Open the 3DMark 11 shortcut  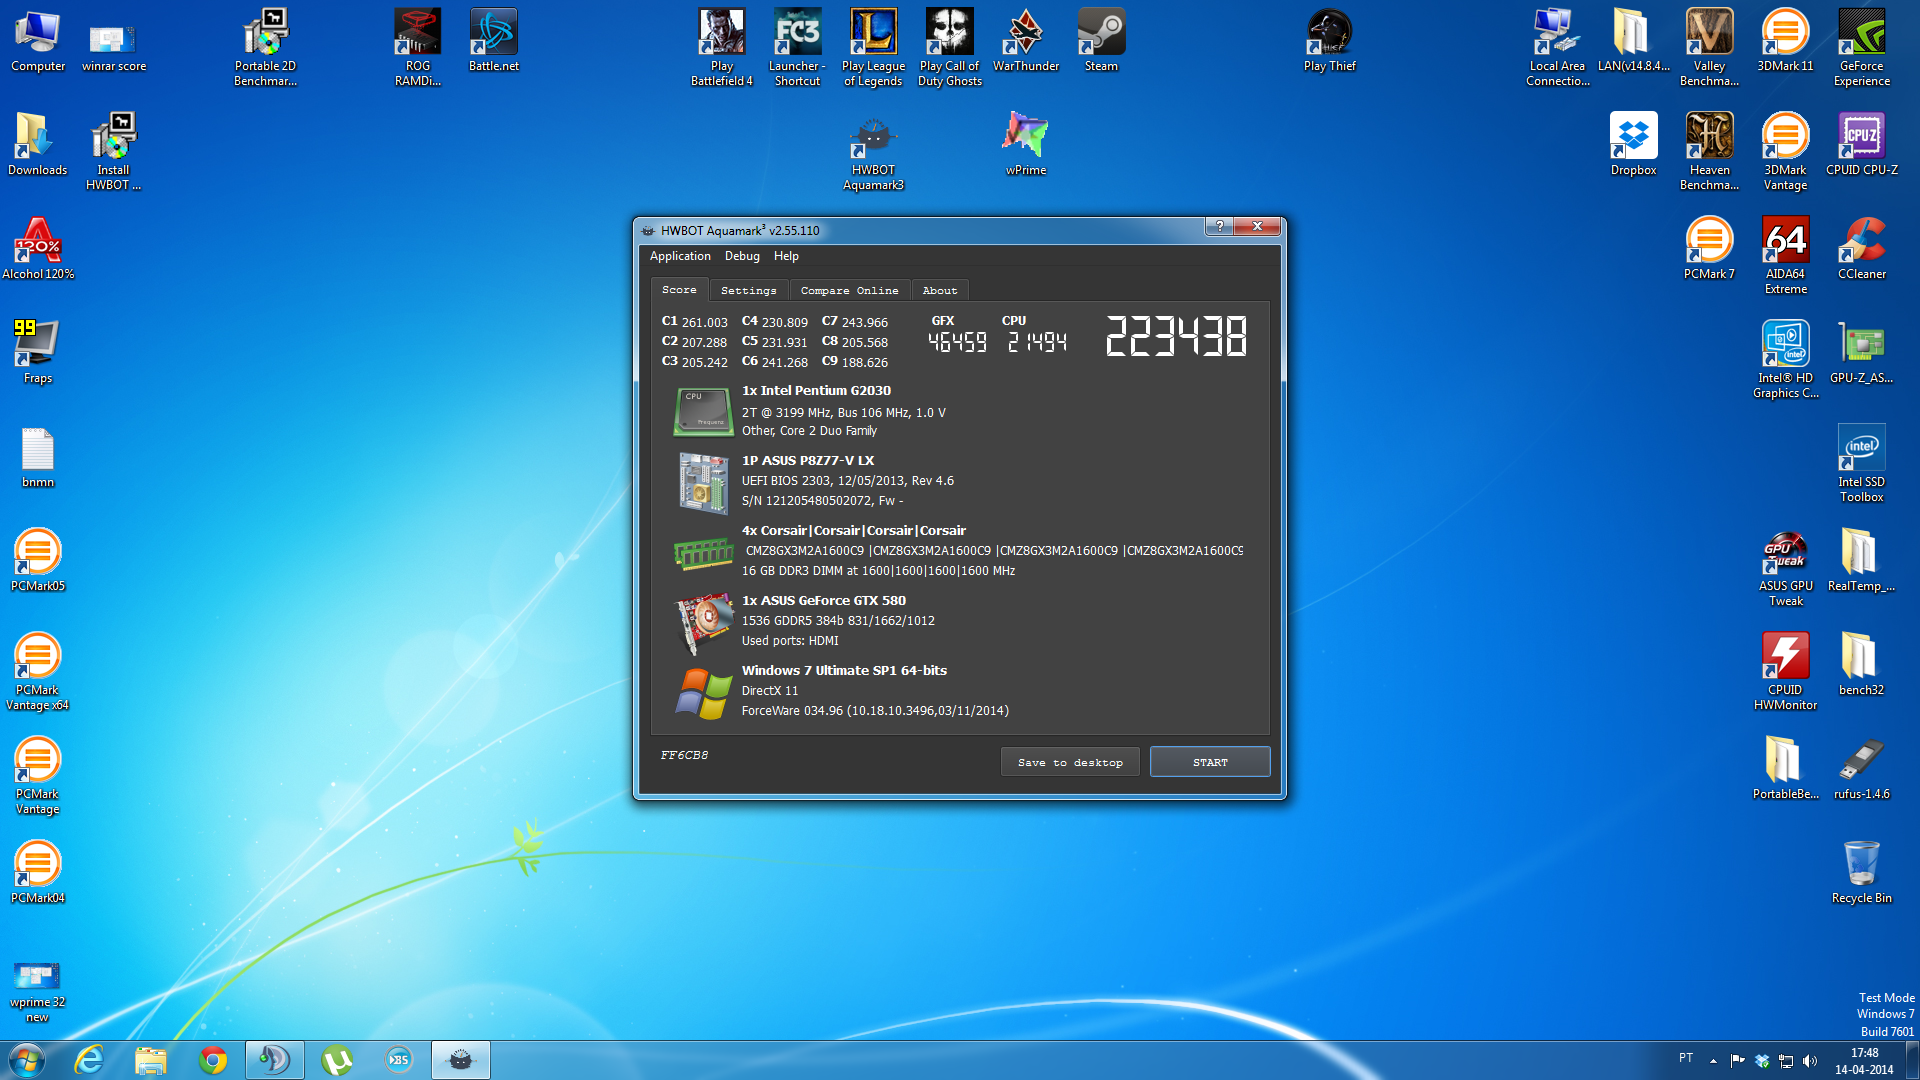coord(1785,41)
